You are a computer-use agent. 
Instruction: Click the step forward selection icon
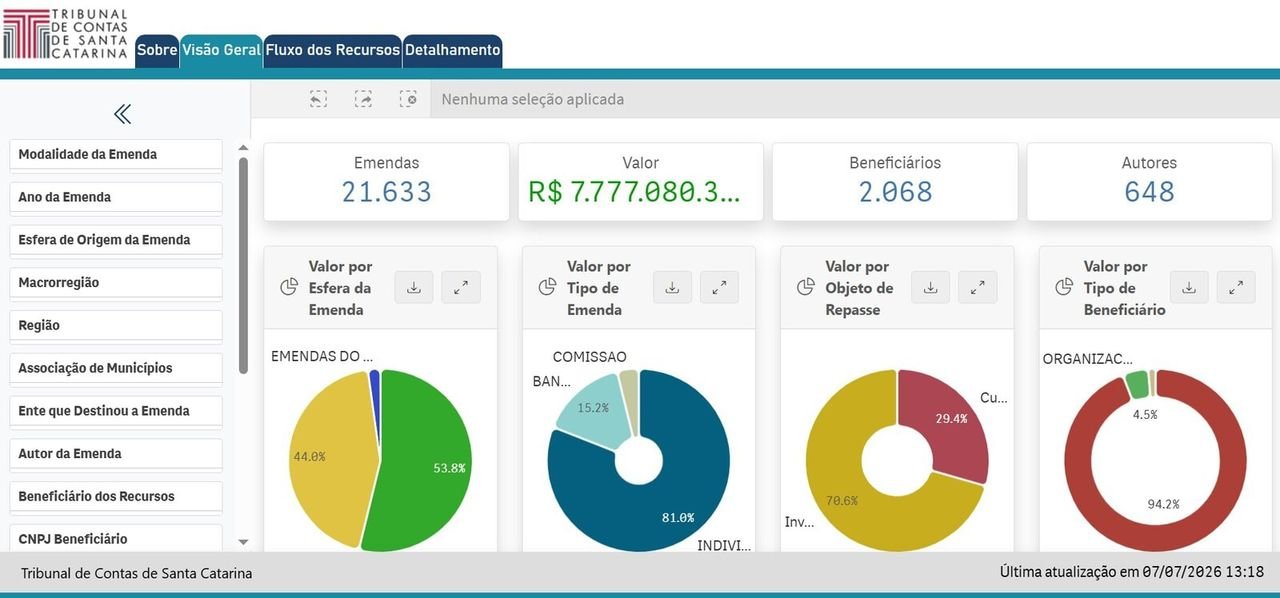[363, 99]
